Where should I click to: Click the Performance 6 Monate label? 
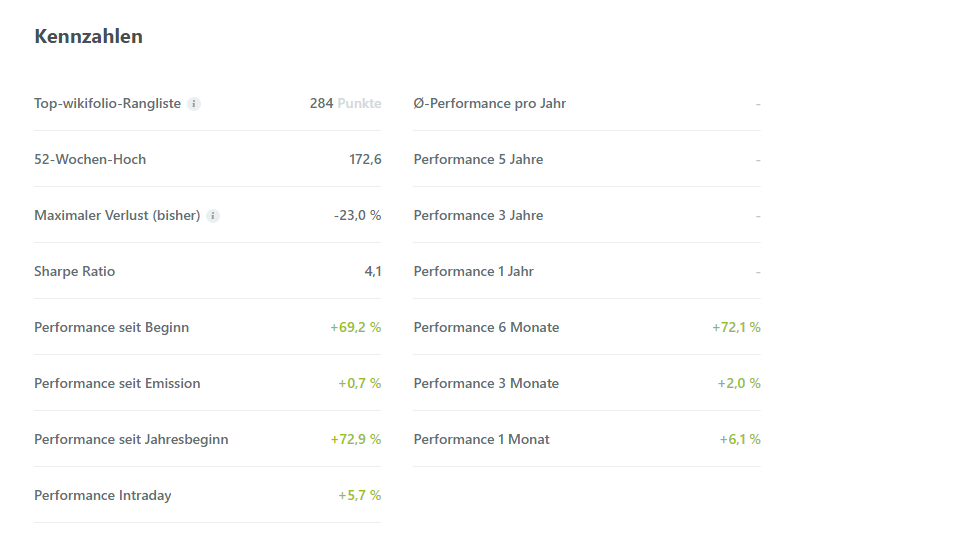pos(486,328)
